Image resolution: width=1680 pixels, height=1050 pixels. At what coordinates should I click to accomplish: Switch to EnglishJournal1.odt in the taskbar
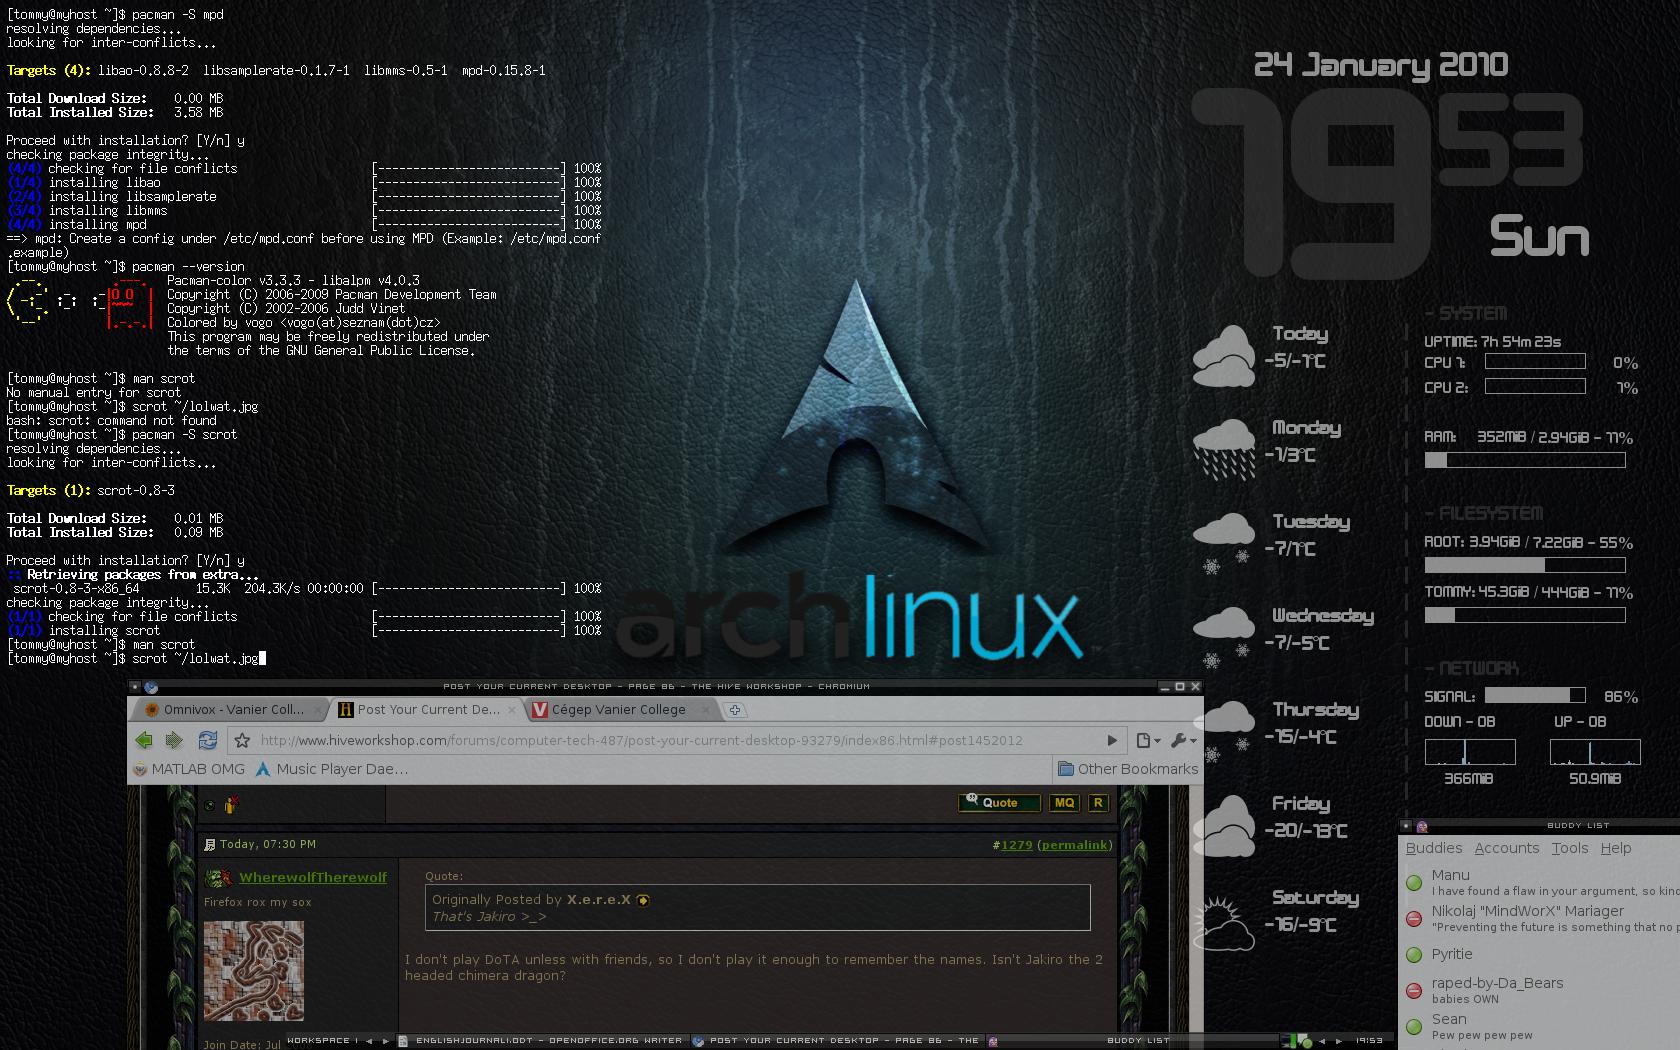click(x=540, y=1041)
